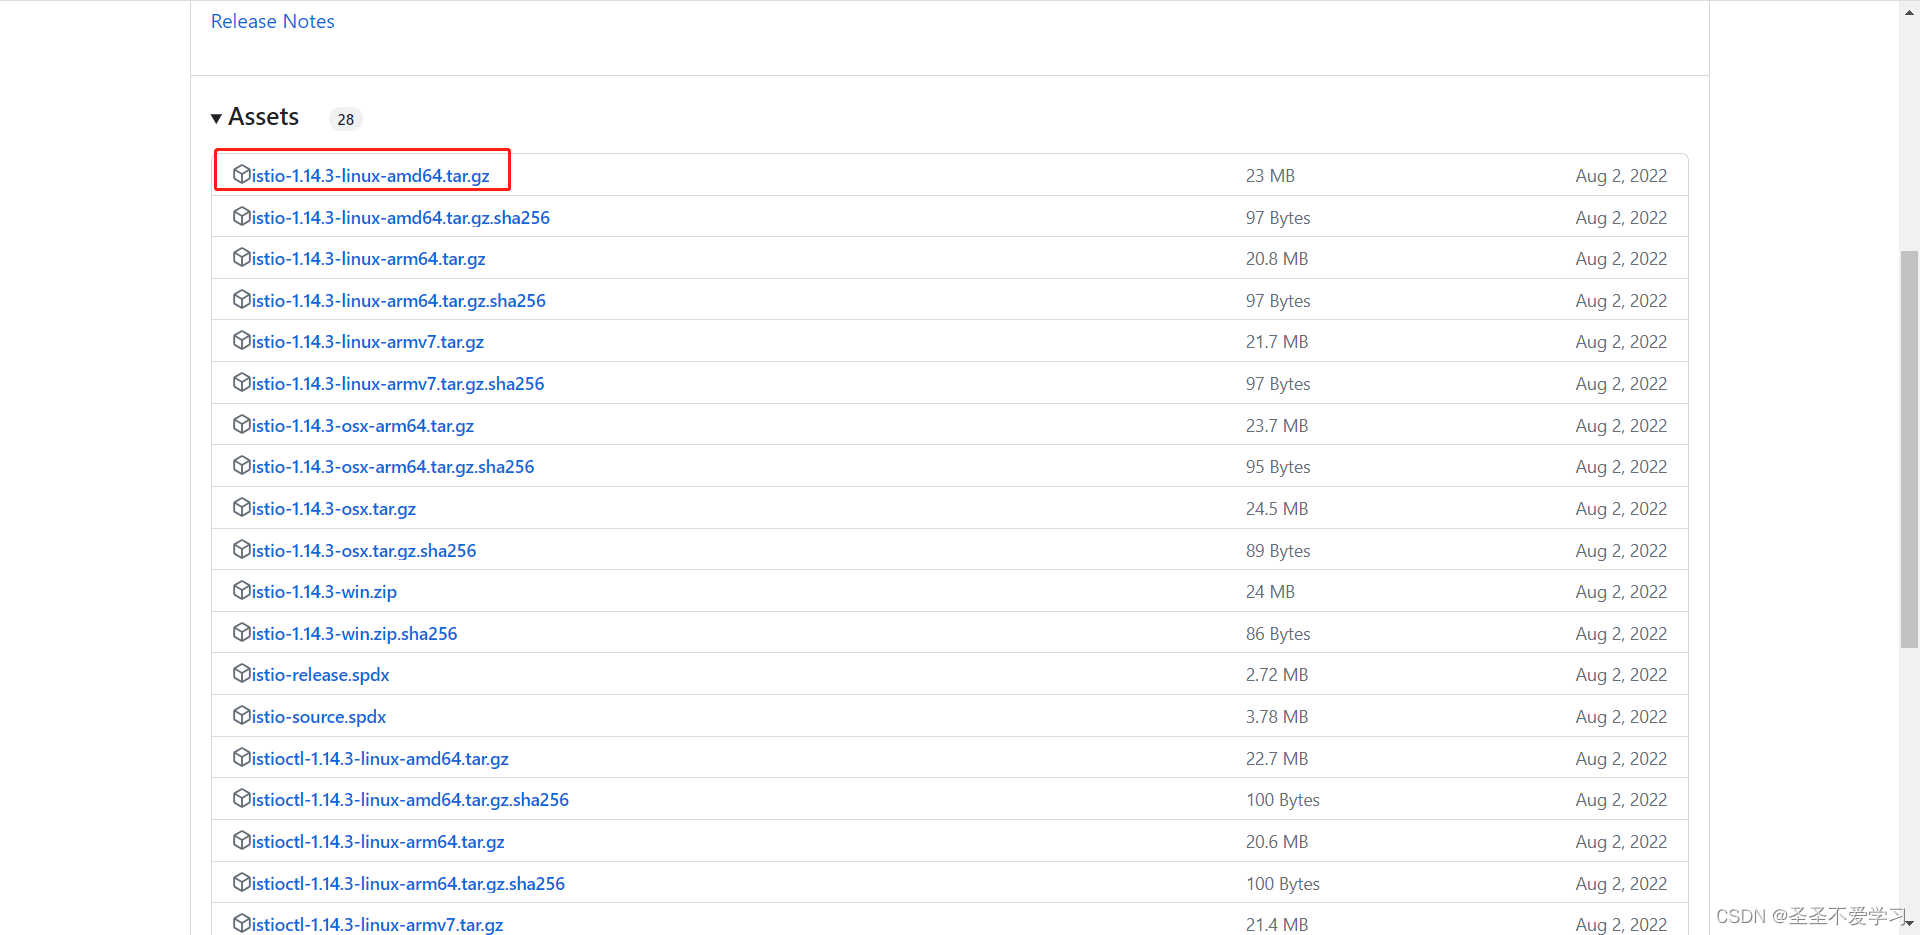This screenshot has height=935, width=1920.
Task: Click package icon beside istio-1.14.3-linux-arm64.tar.gz.sha256
Action: tap(242, 299)
